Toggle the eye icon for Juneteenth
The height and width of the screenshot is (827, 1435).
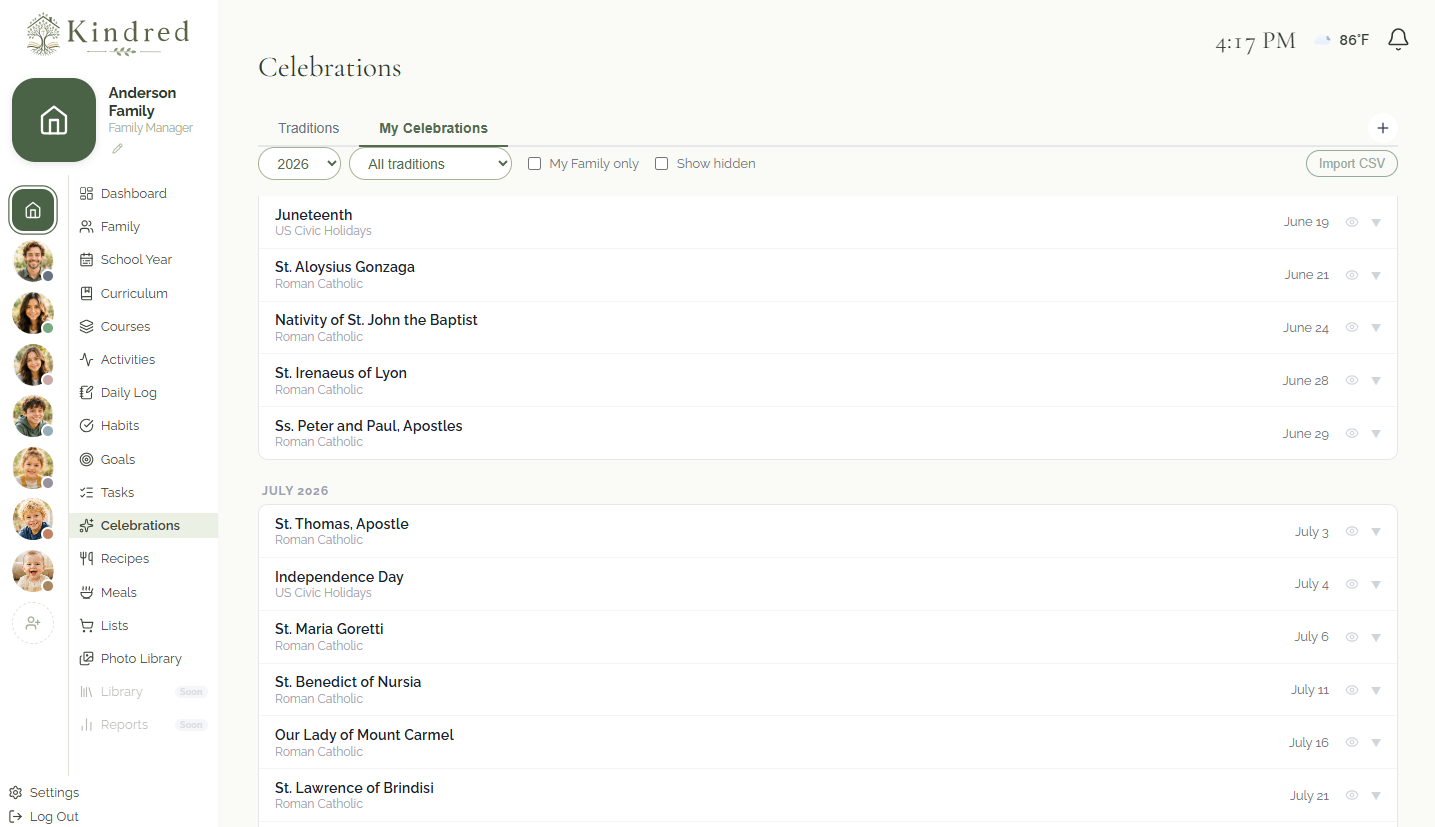pos(1352,222)
